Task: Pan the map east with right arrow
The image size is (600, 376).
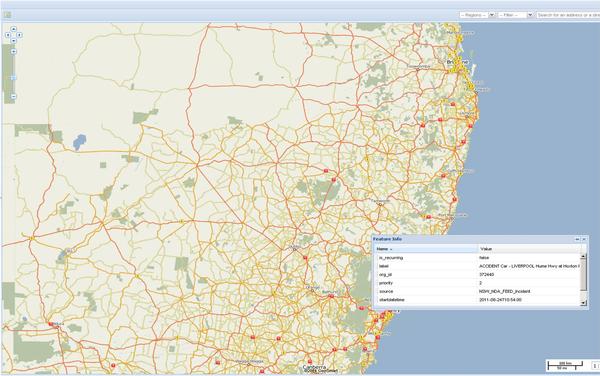Action: [19, 35]
